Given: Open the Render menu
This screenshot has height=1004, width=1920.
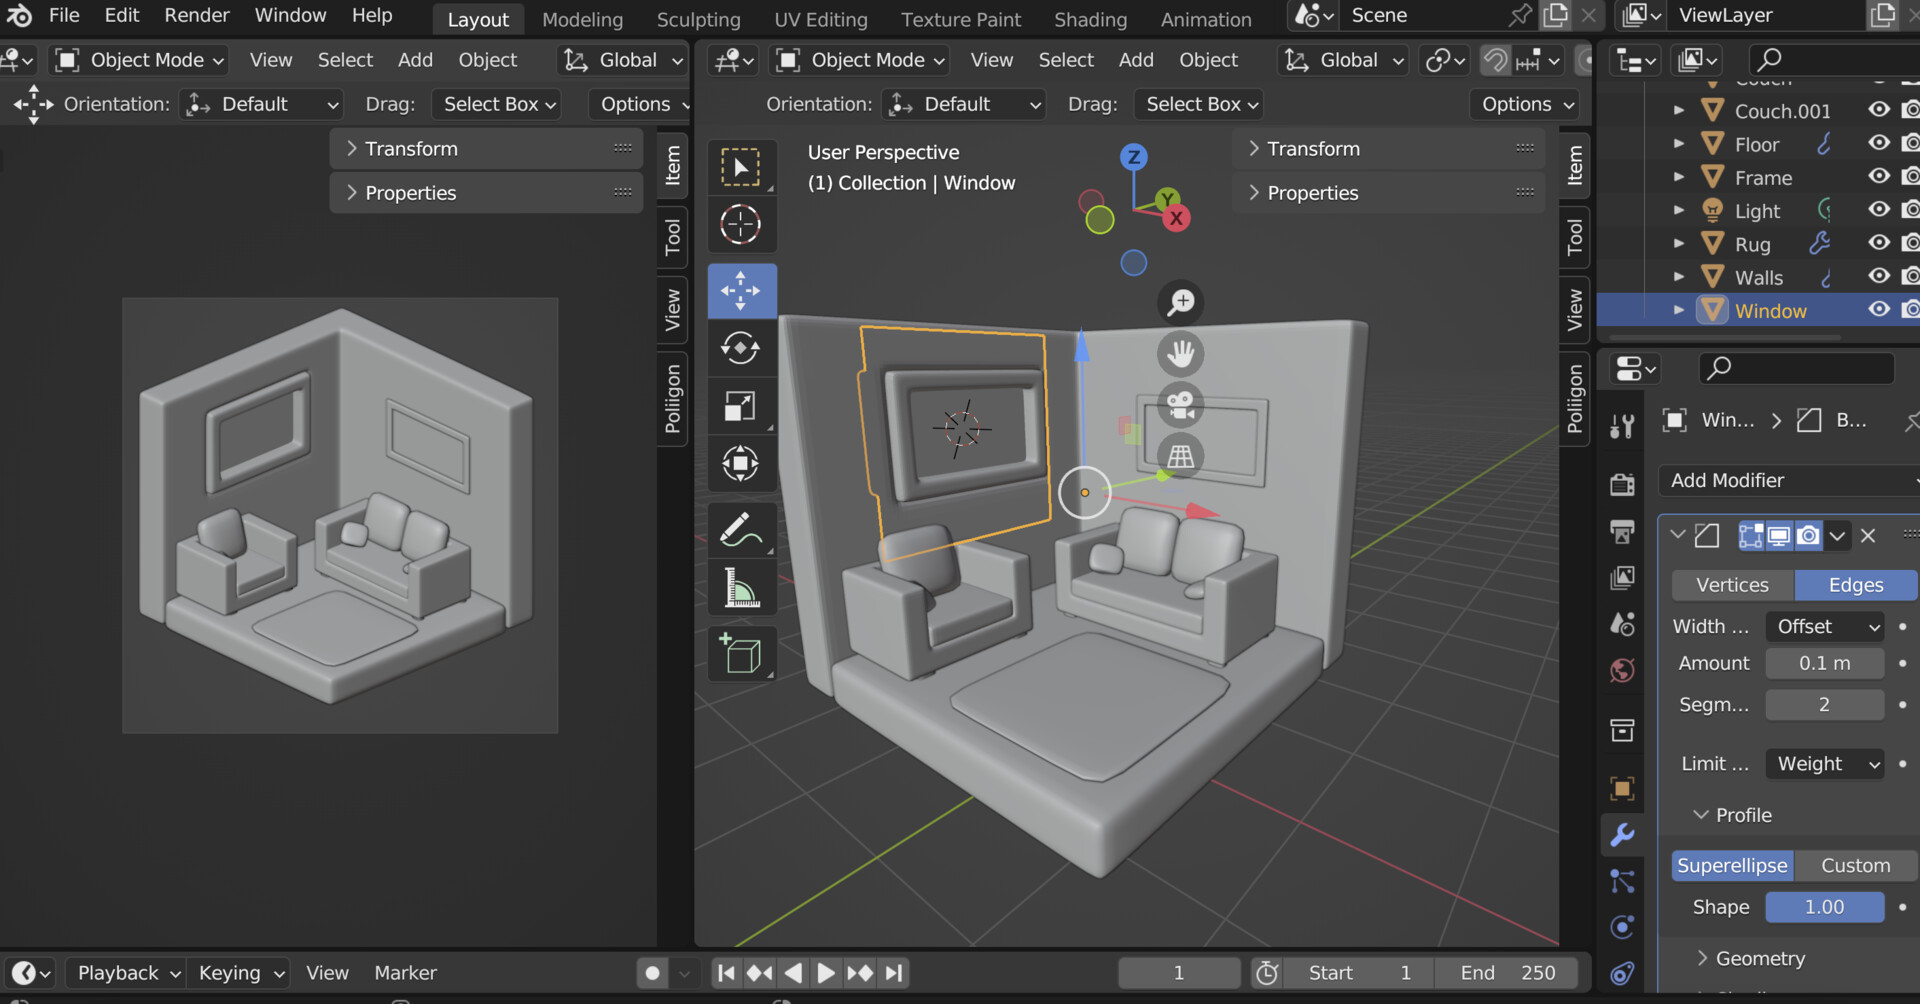Looking at the screenshot, I should (197, 15).
